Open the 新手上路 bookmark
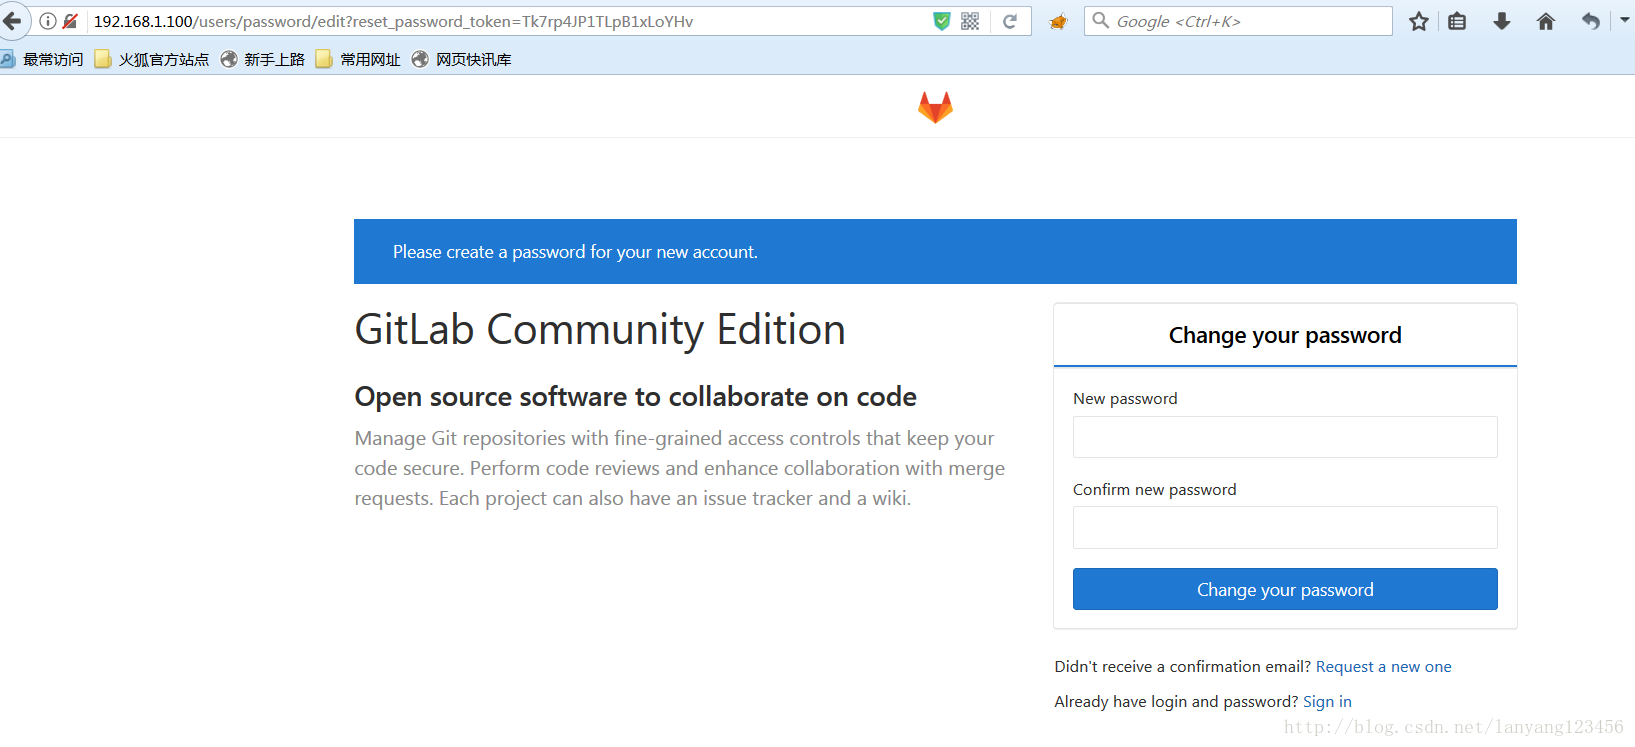Viewport: 1635px width, 747px height. click(263, 60)
